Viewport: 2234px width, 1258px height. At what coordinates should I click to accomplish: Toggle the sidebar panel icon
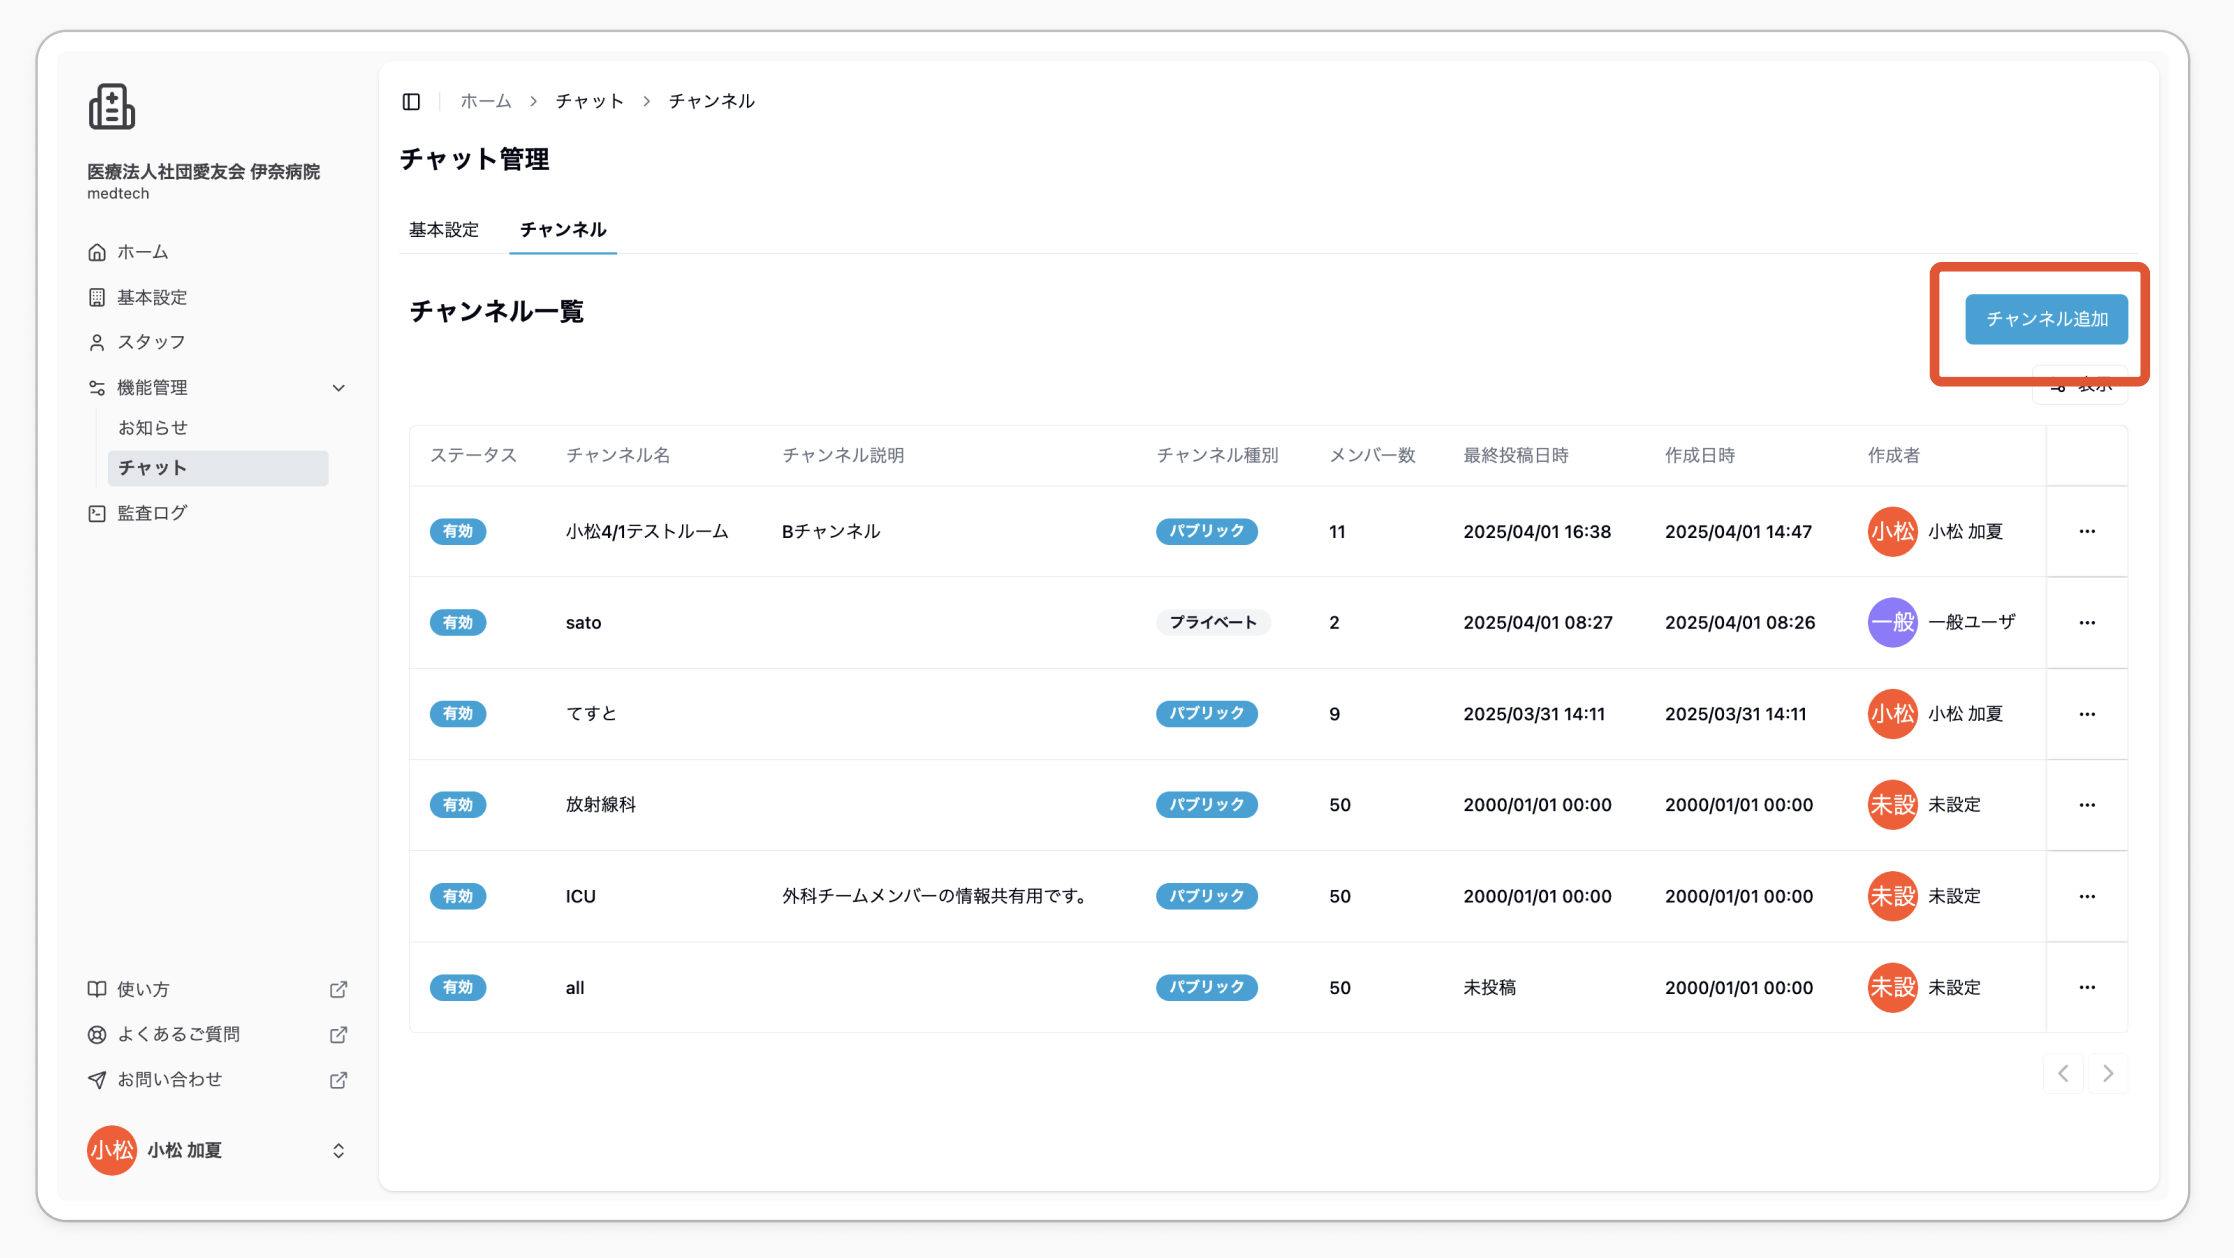[x=411, y=101]
